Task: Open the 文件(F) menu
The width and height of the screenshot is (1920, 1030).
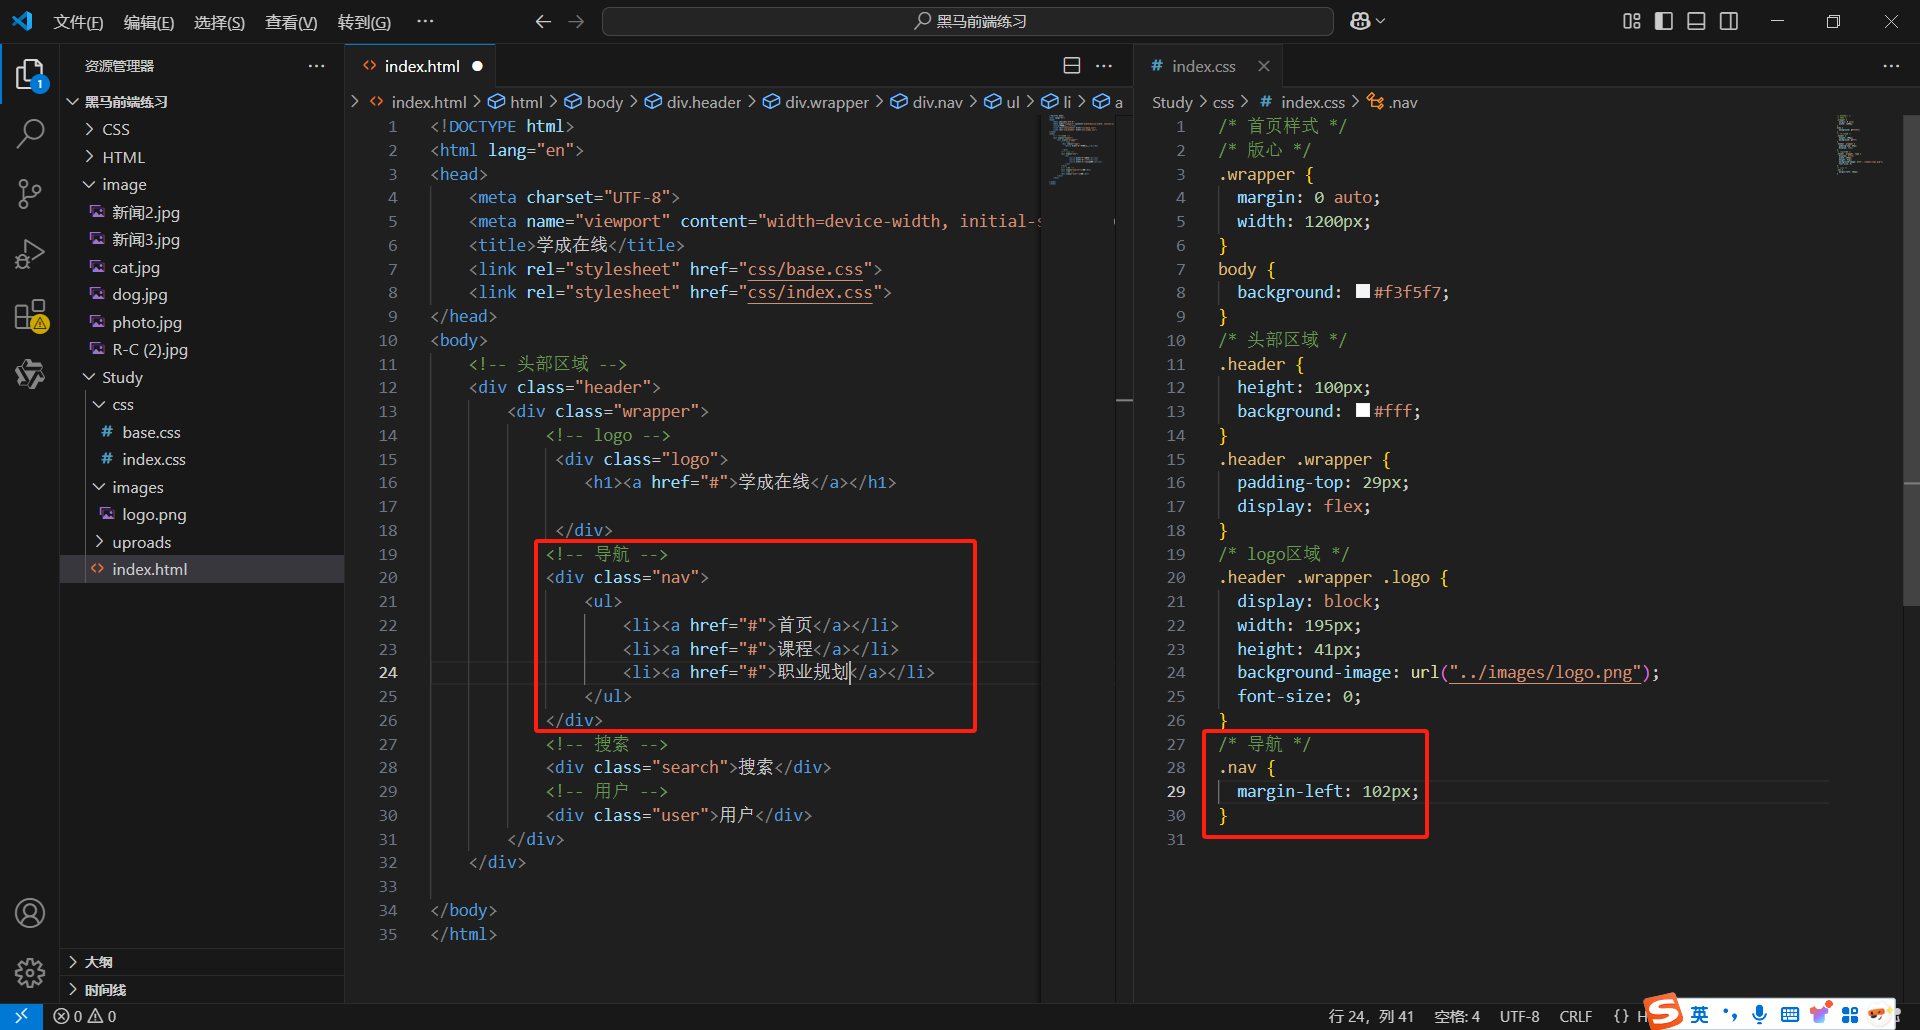Action: [78, 22]
